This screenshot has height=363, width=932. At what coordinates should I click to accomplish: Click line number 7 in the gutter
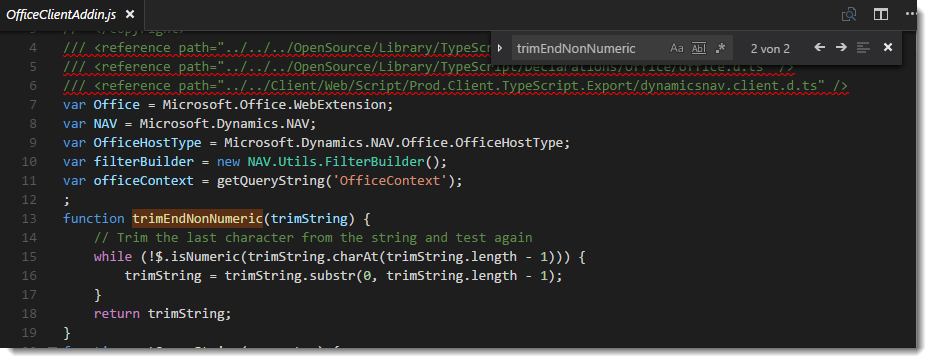point(33,105)
